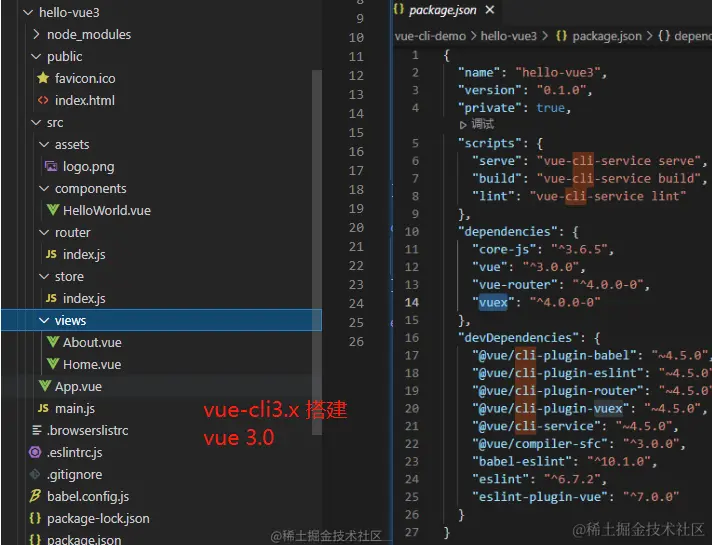The height and width of the screenshot is (545, 712).
Task: Click the package-lock.json braces icon
Action: 35,518
